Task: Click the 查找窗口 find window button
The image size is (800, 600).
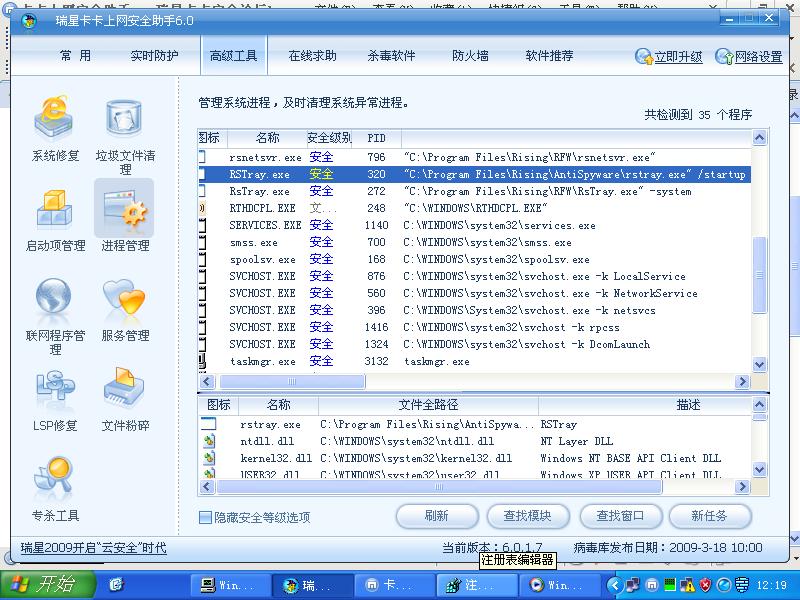Action: 620,516
